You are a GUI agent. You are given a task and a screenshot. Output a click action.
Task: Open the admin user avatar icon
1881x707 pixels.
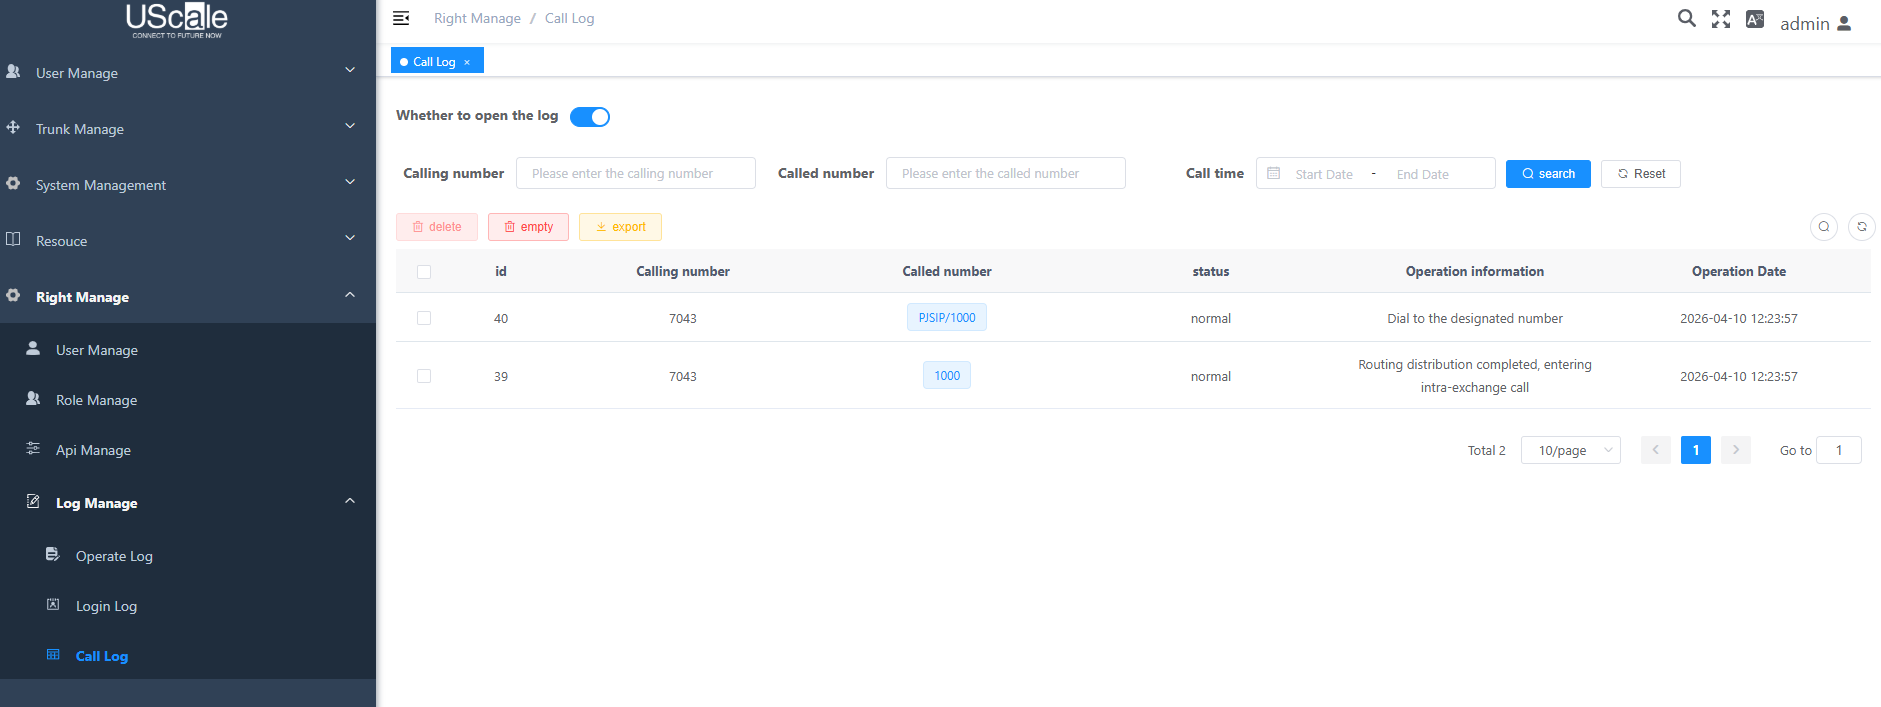(x=1845, y=23)
